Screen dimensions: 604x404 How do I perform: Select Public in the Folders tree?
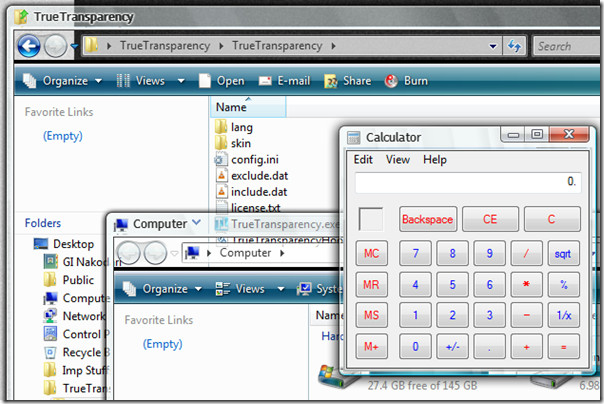pyautogui.click(x=69, y=280)
